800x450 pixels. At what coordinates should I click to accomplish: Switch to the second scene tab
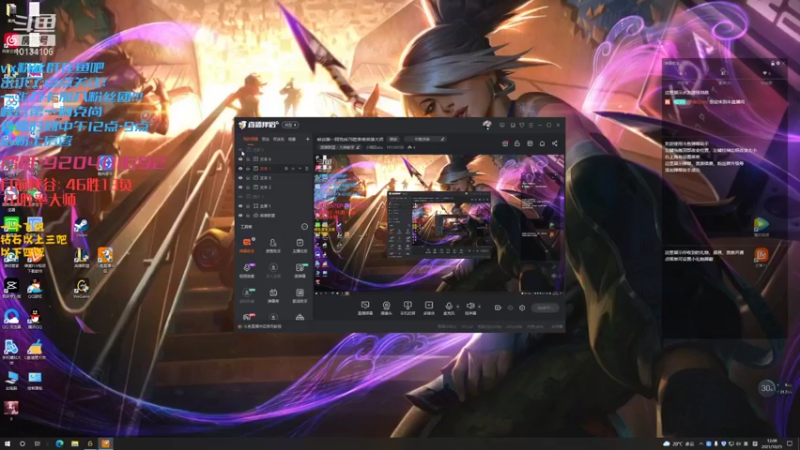[266, 139]
